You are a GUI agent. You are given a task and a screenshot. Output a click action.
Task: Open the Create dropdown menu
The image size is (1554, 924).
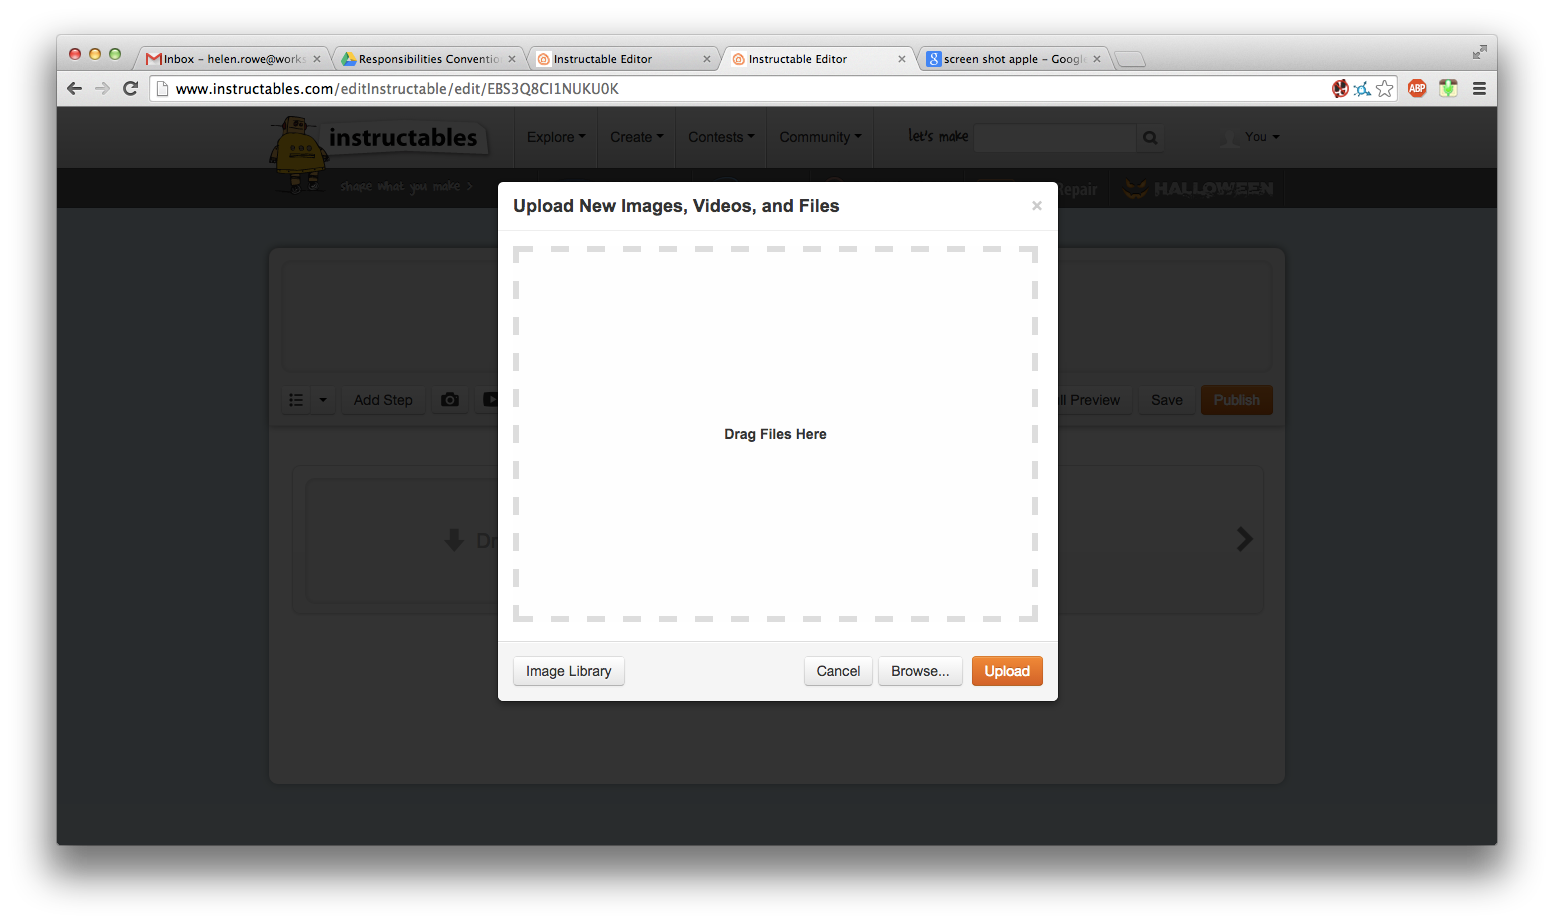coord(636,137)
